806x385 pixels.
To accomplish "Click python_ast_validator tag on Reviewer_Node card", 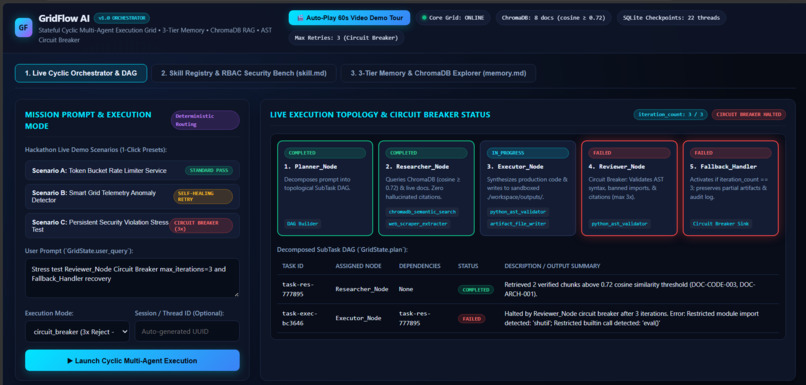I will click(619, 224).
